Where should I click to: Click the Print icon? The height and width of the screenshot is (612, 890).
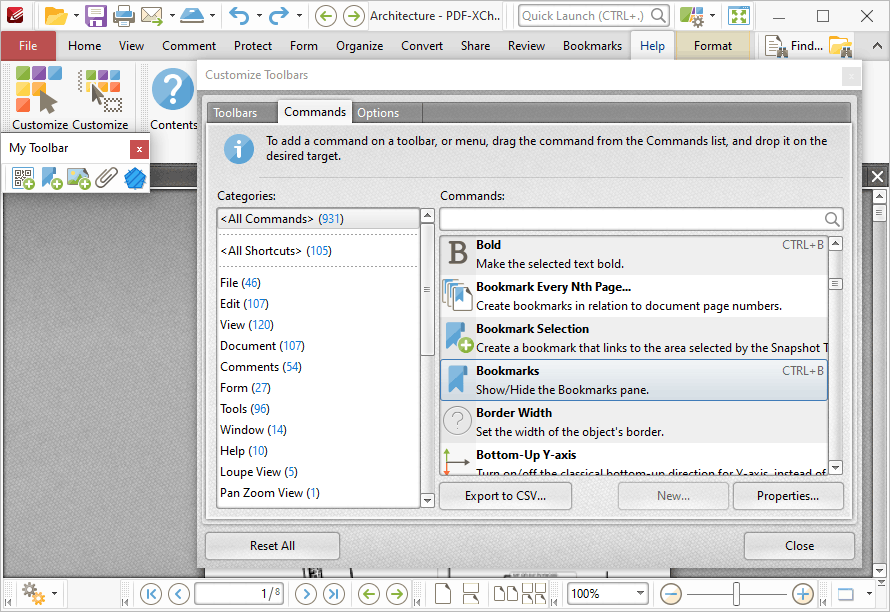[x=124, y=16]
